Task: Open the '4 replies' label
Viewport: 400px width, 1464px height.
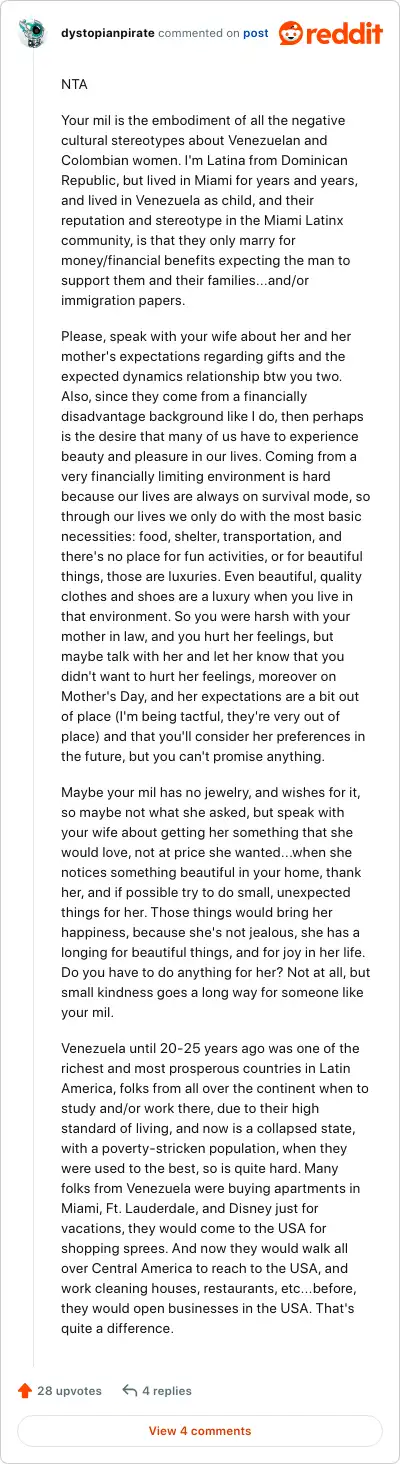Action: tap(167, 1390)
